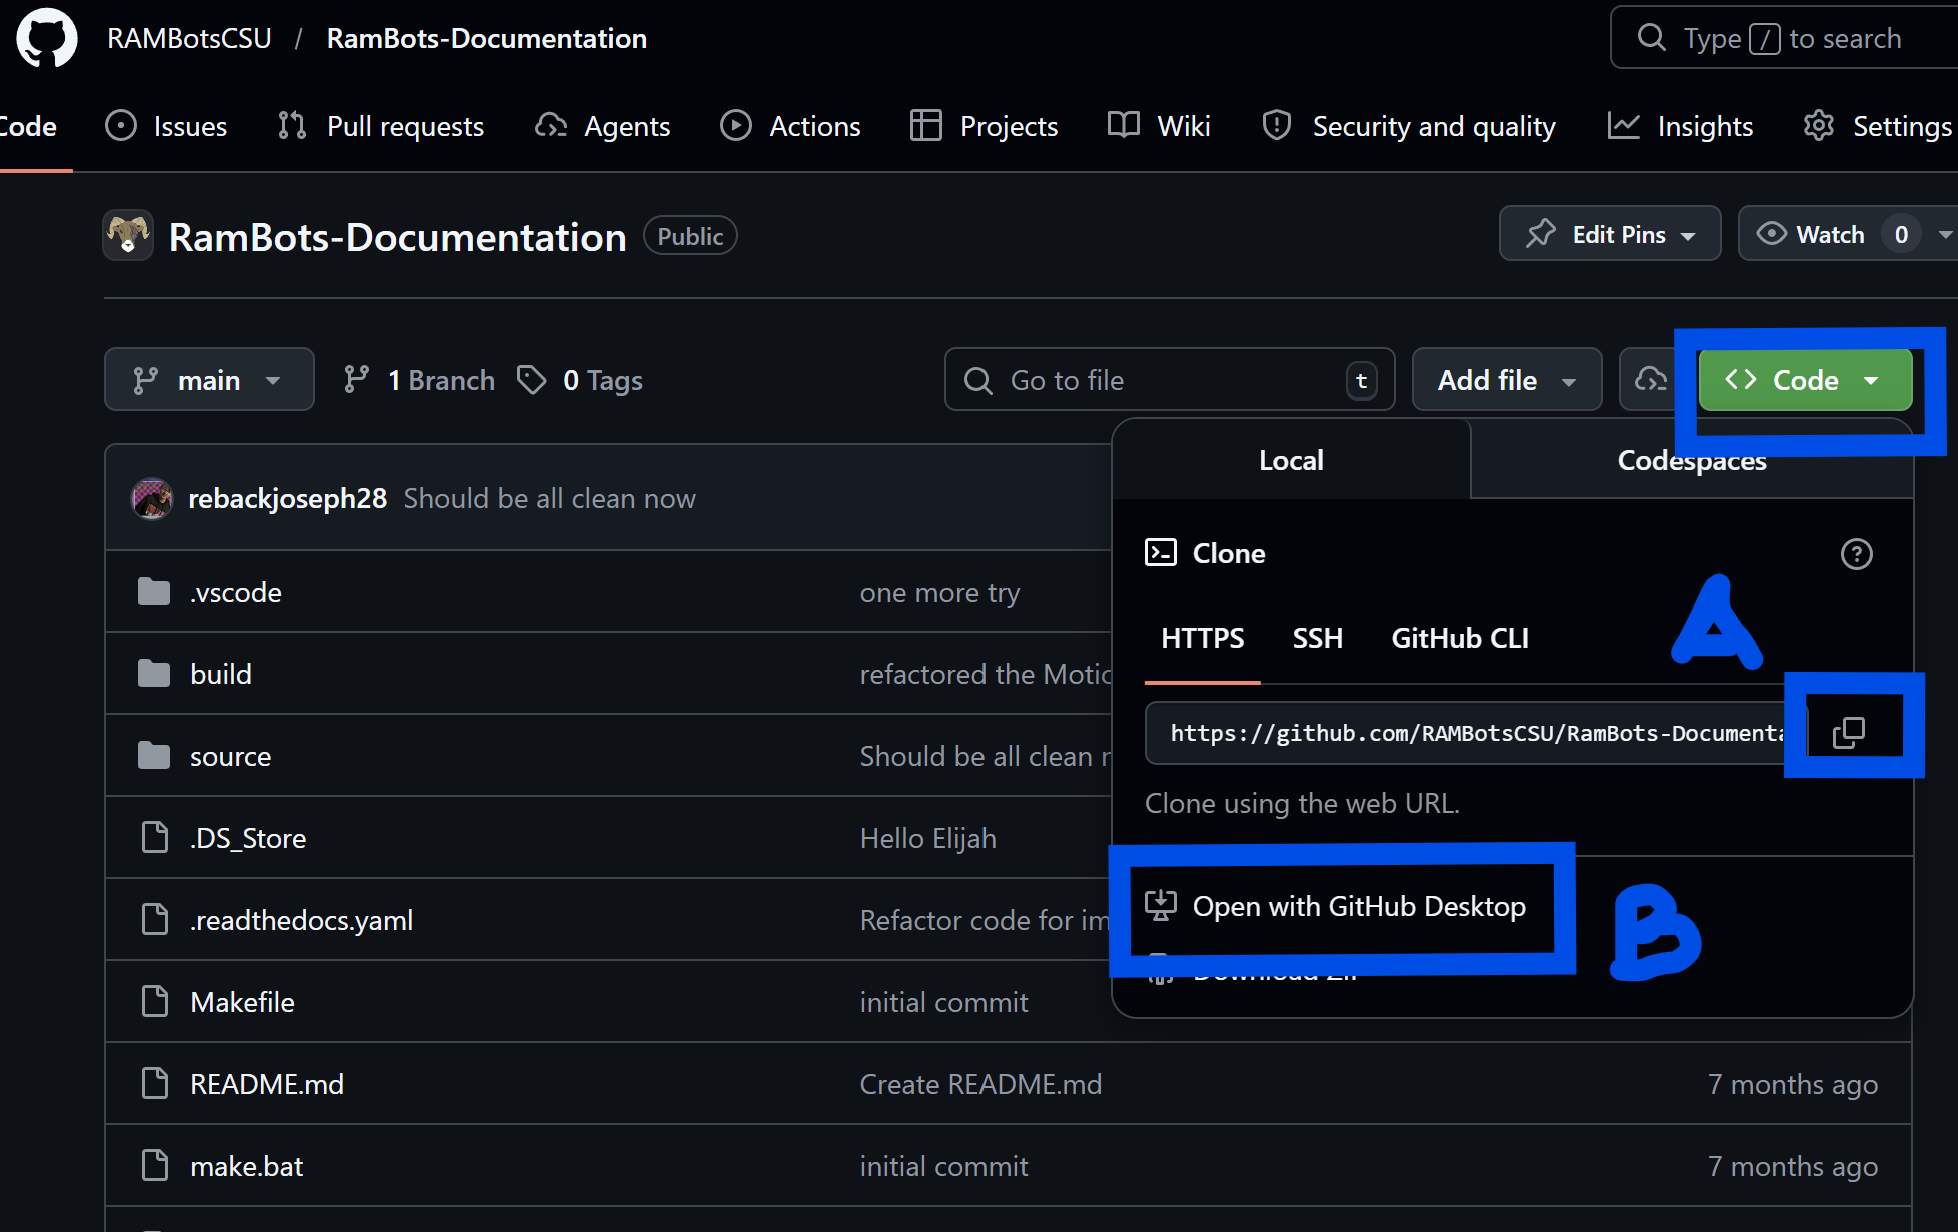The height and width of the screenshot is (1232, 1958).
Task: View the 1 Branch link
Action: pyautogui.click(x=419, y=380)
